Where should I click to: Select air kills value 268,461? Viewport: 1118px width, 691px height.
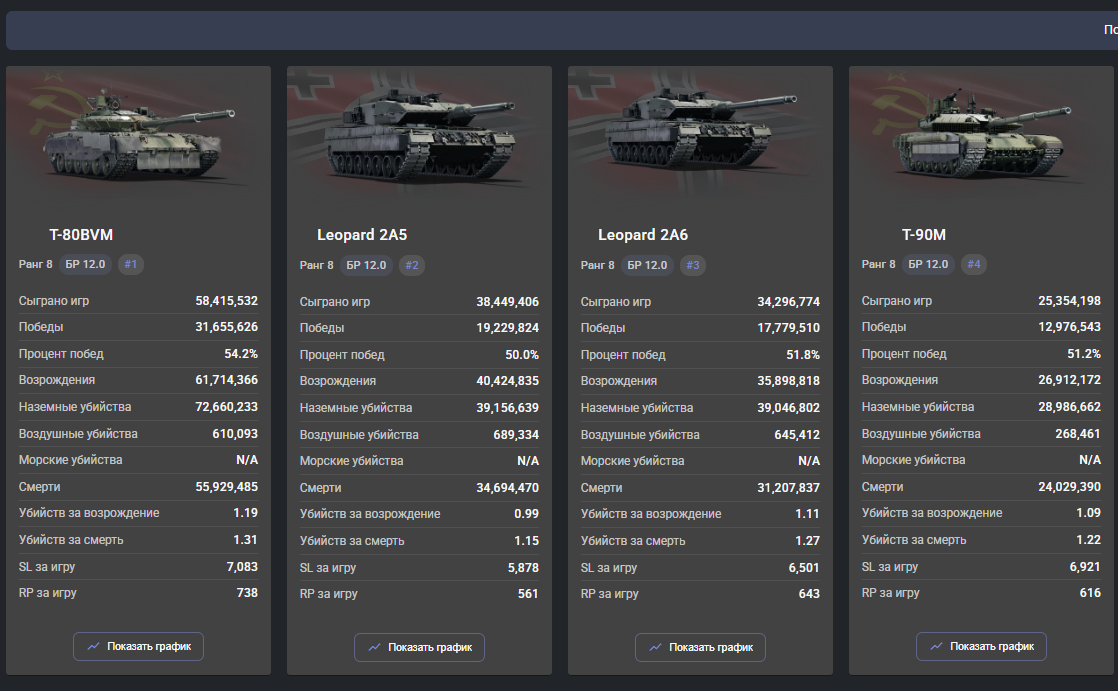[1078, 434]
